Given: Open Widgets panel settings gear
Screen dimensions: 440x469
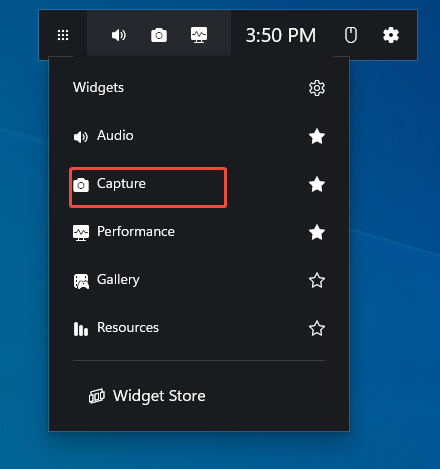Looking at the screenshot, I should [317, 88].
